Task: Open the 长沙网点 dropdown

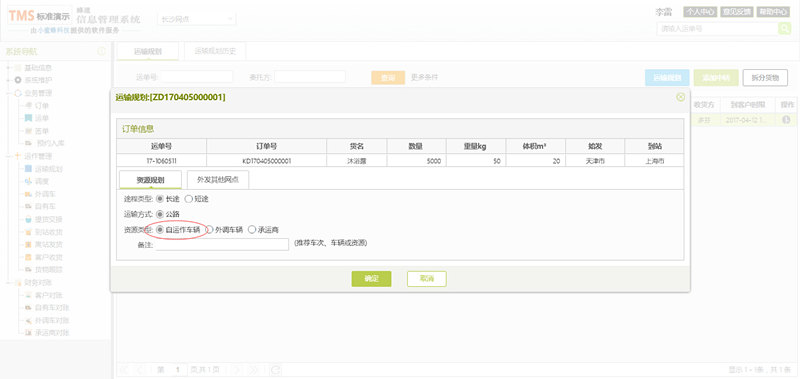Action: click(196, 19)
